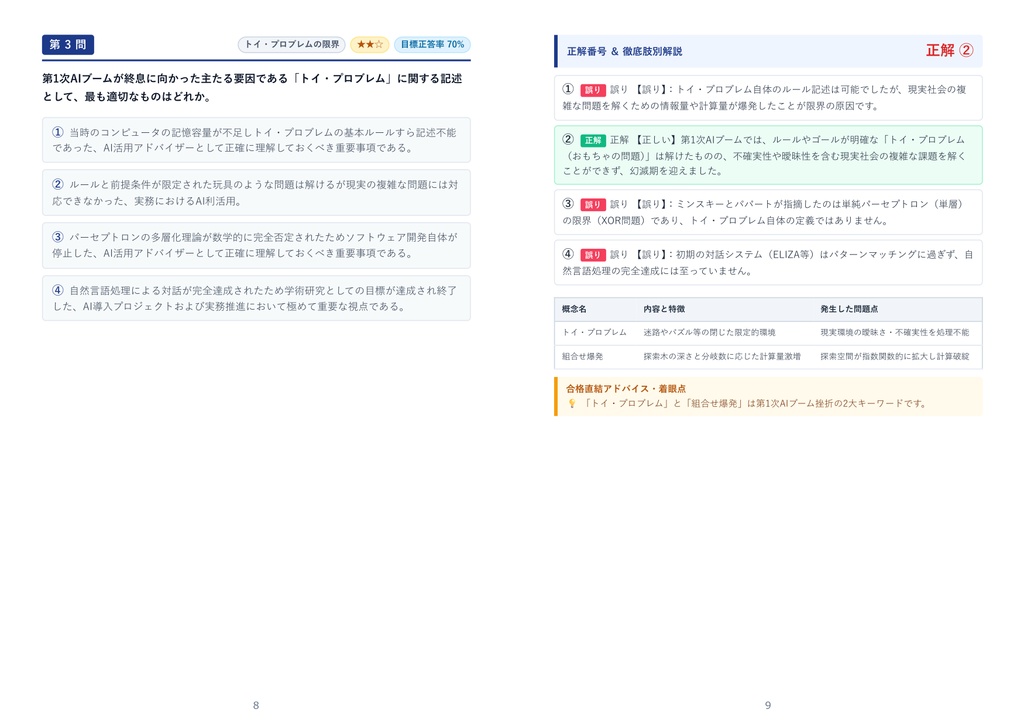Click the cell 探索空間が指数関数的に拡大し計算破綻
1024x727 pixels.
tap(895, 357)
